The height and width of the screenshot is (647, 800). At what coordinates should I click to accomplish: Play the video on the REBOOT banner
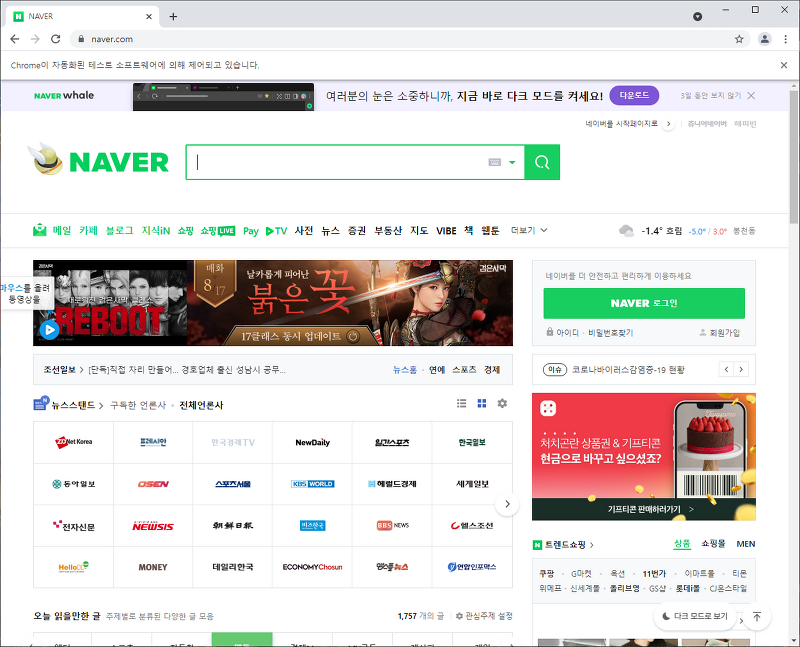point(49,330)
